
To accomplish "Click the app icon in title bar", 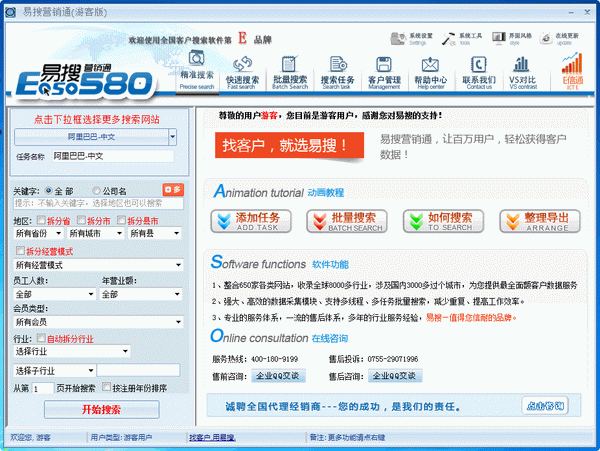I will [x=10, y=12].
